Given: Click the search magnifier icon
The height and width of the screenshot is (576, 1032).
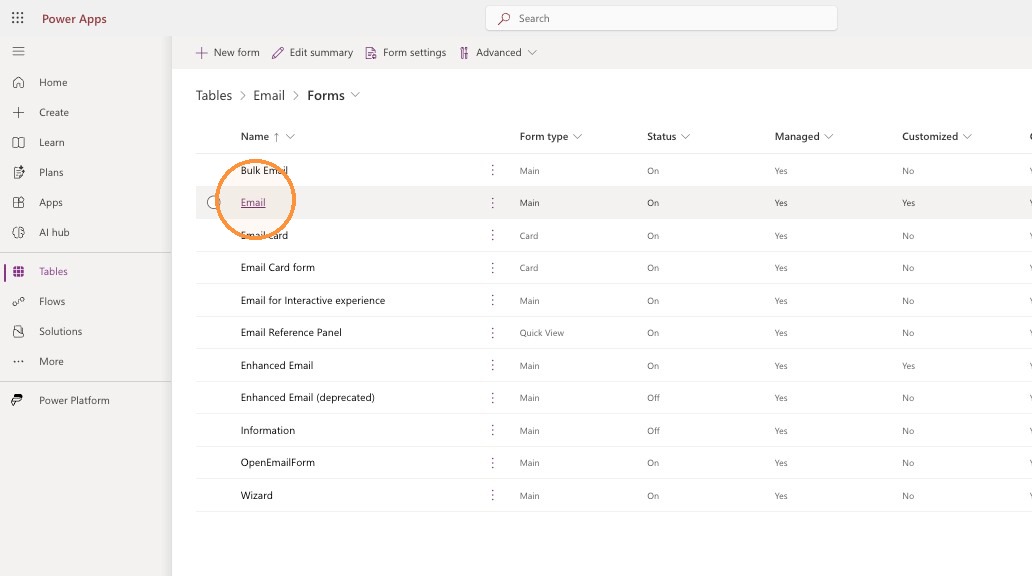Looking at the screenshot, I should [x=504, y=18].
